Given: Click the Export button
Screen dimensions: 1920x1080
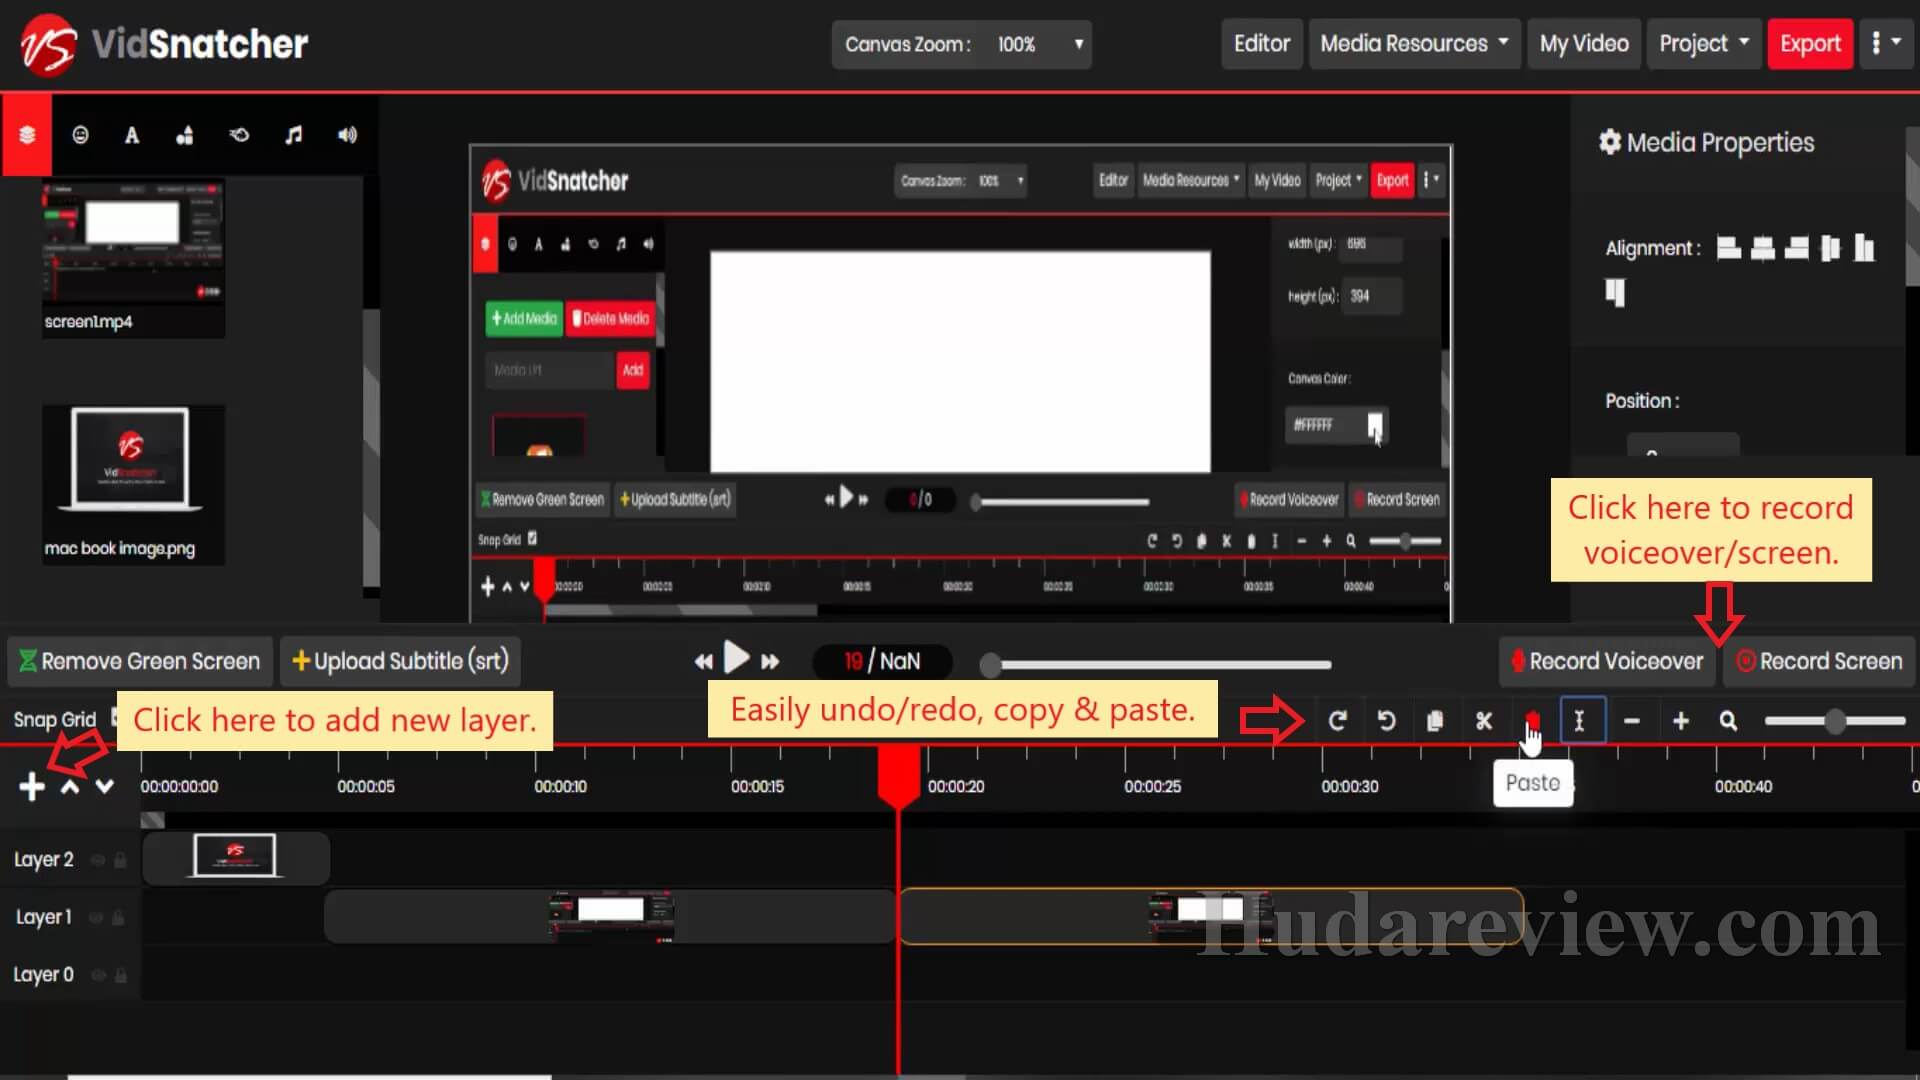Looking at the screenshot, I should 1810,44.
